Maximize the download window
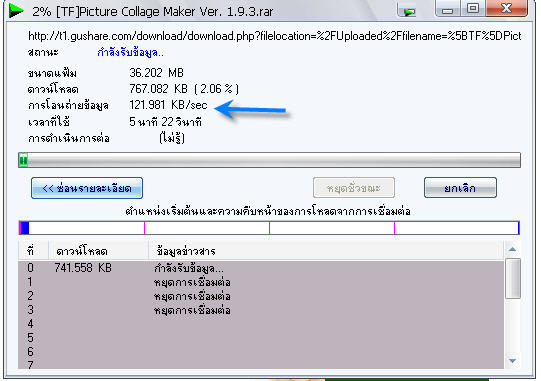 (473, 9)
